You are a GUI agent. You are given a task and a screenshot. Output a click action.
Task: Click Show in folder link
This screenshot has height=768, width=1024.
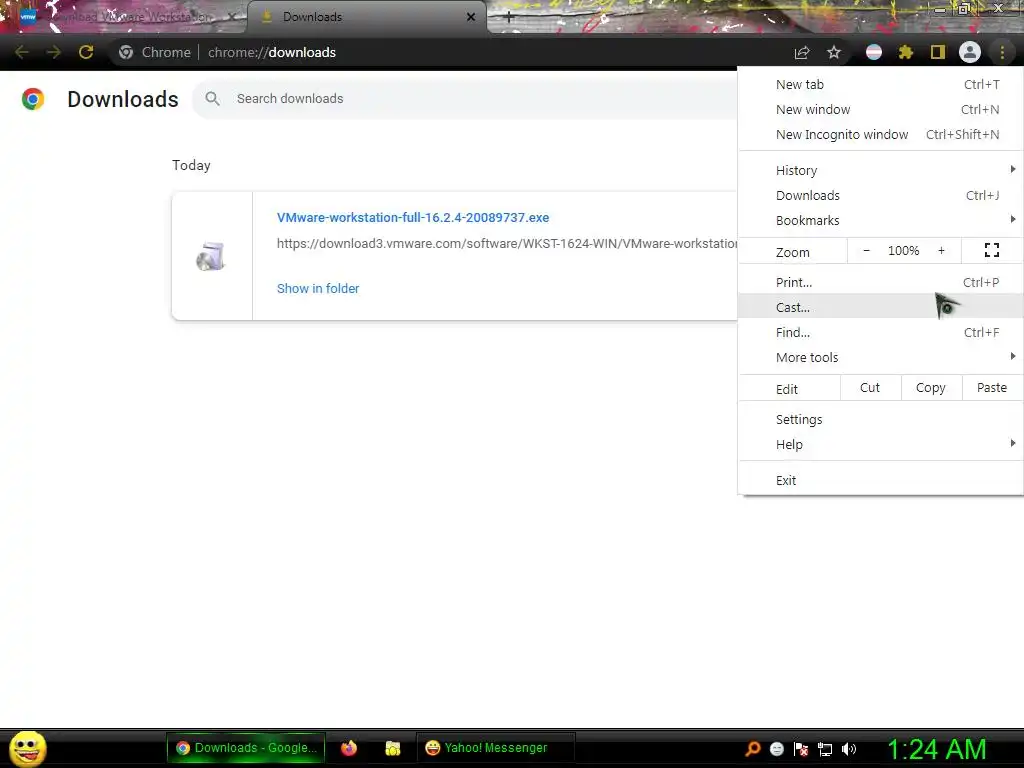(318, 289)
